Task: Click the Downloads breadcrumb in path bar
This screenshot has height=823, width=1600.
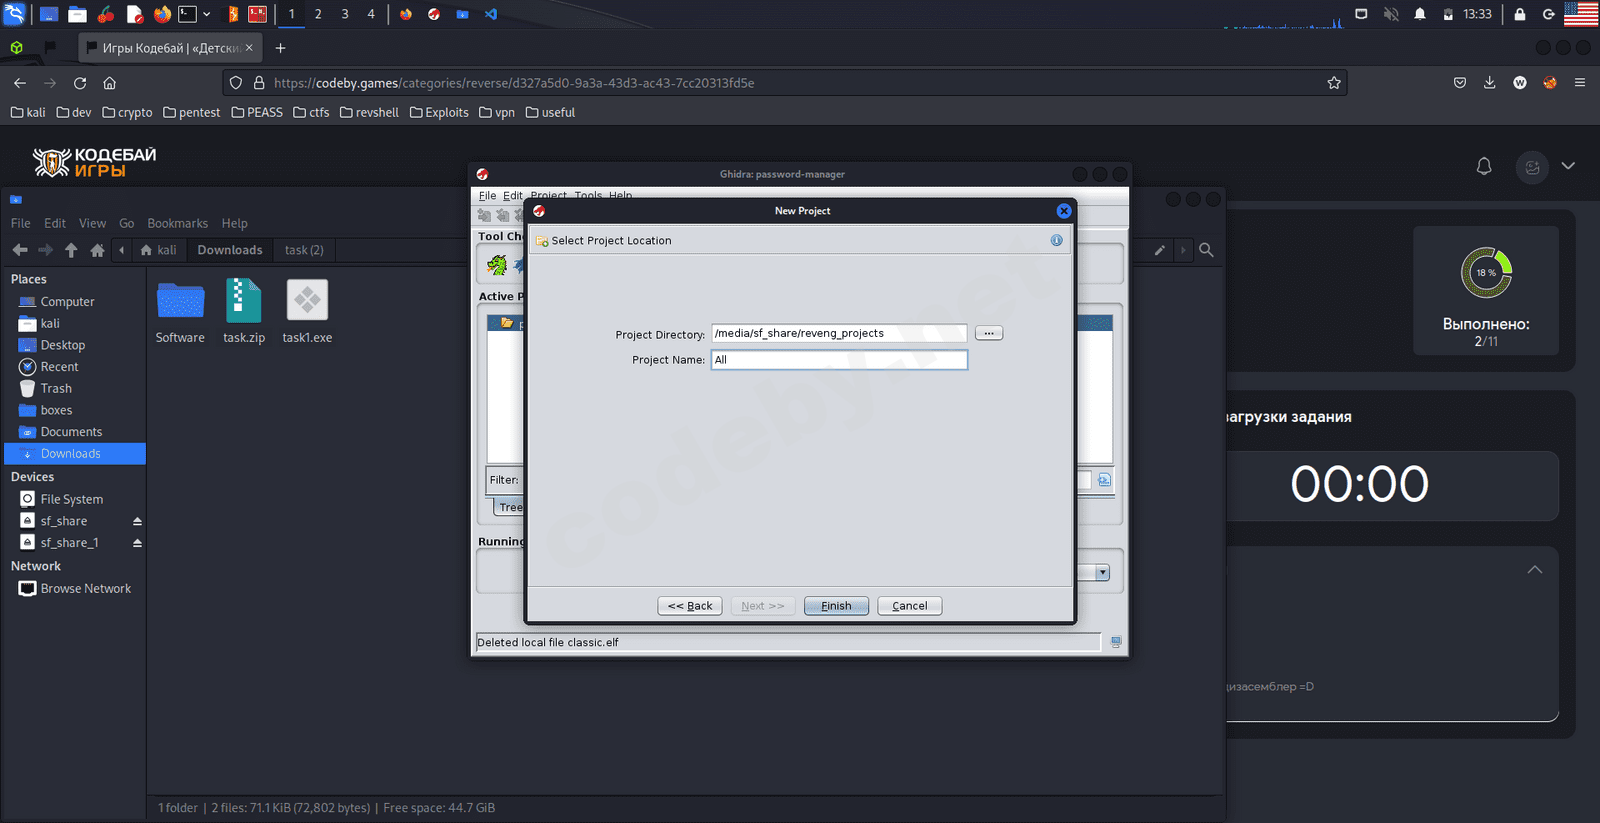Action: (230, 250)
